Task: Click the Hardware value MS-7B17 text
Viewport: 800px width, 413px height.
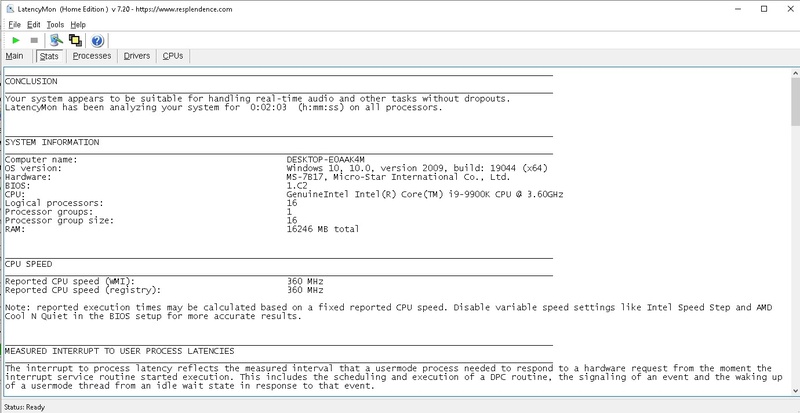Action: coord(398,177)
